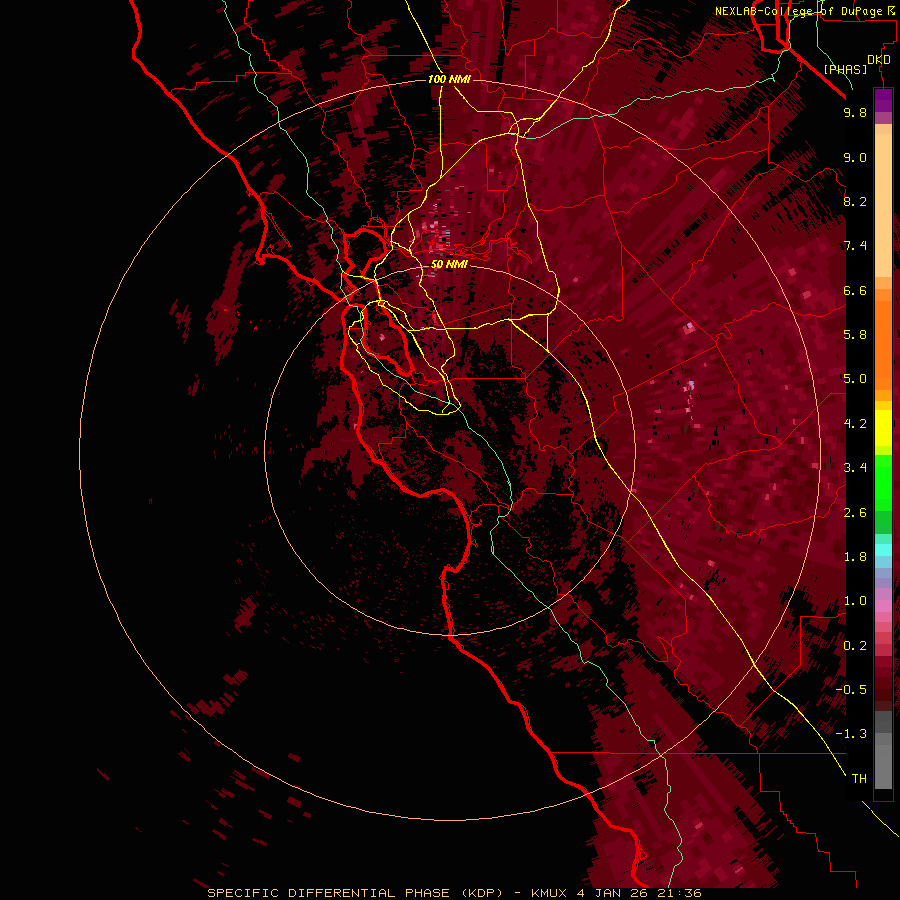This screenshot has height=900, width=900.
Task: Click the 8.2 value on the color scale
Action: (x=855, y=201)
